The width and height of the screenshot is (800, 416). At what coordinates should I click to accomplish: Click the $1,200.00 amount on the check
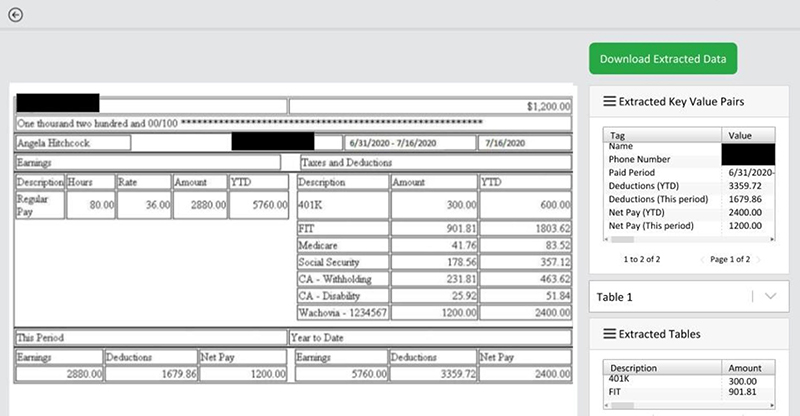(x=548, y=107)
